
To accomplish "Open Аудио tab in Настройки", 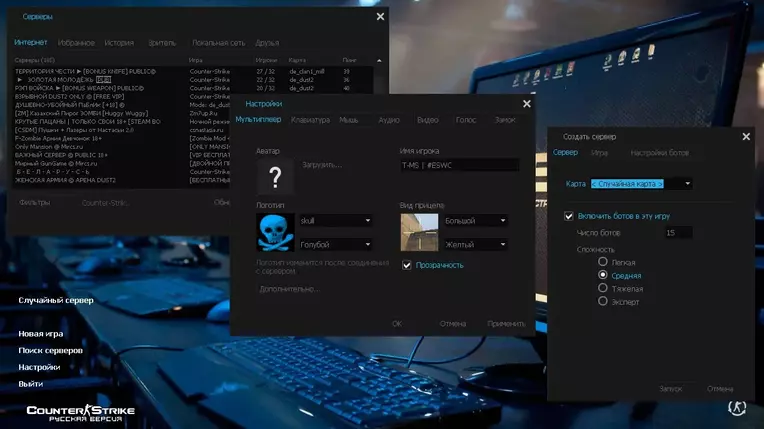I will coord(389,120).
